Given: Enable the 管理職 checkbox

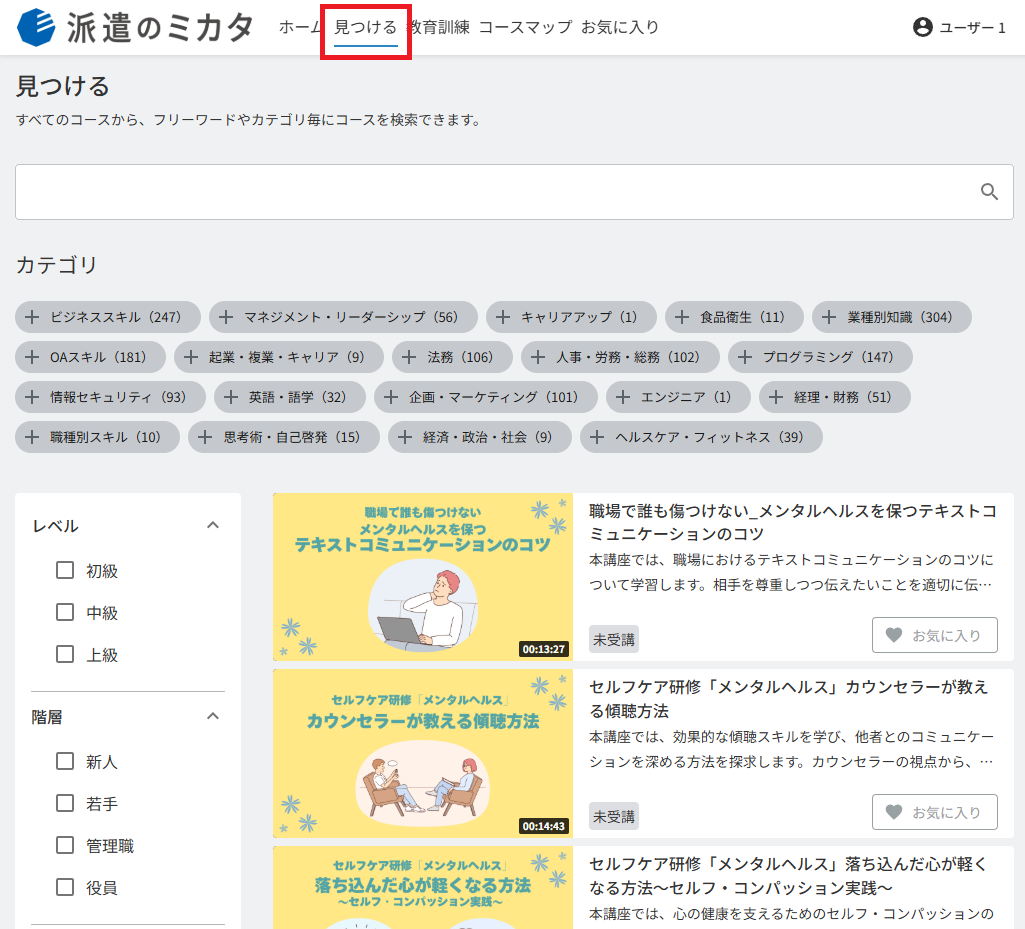Looking at the screenshot, I should 65,845.
